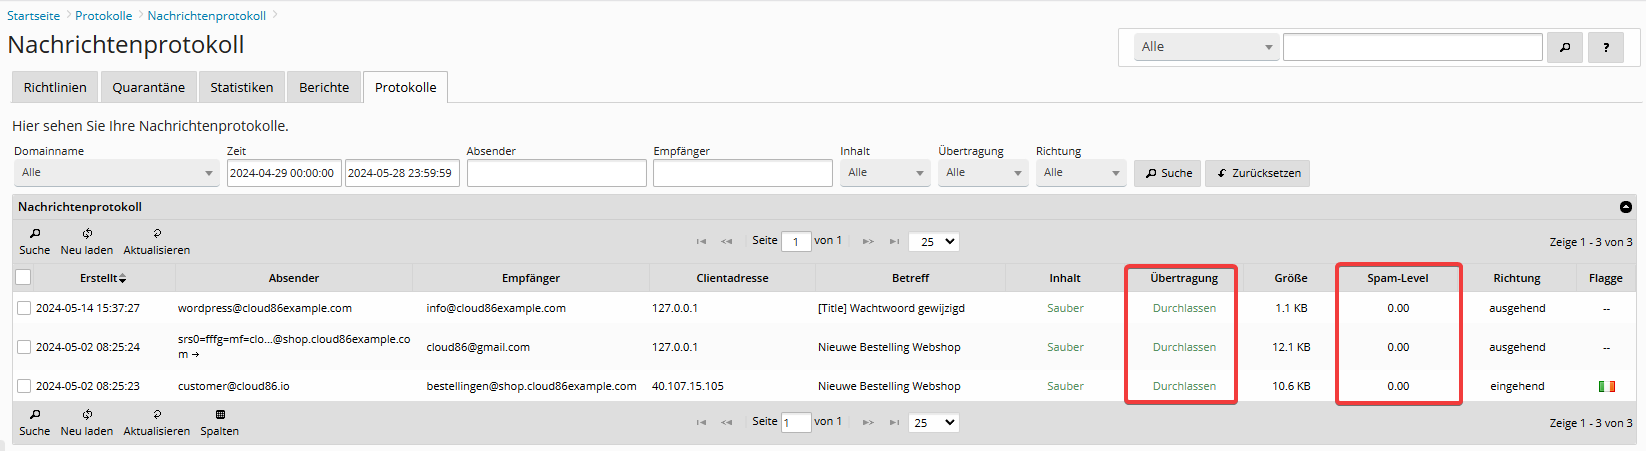Screen dimensions: 1646x451
Task: Click the Italian flag icon in Flagge column
Action: pyautogui.click(x=1607, y=386)
